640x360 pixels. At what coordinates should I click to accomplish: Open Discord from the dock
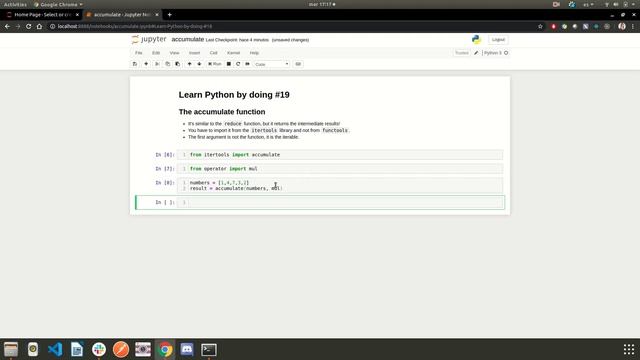click(187, 349)
